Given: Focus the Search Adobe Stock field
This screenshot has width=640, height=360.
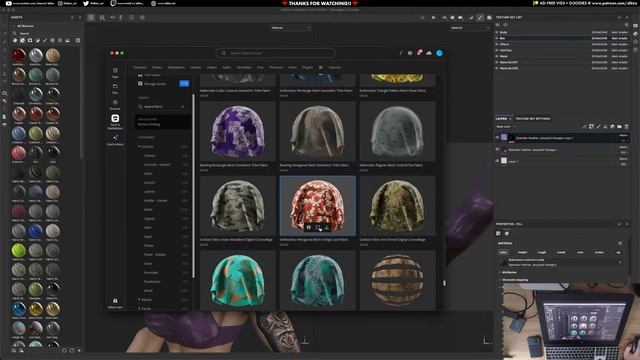Looking at the screenshot, I should [x=276, y=53].
